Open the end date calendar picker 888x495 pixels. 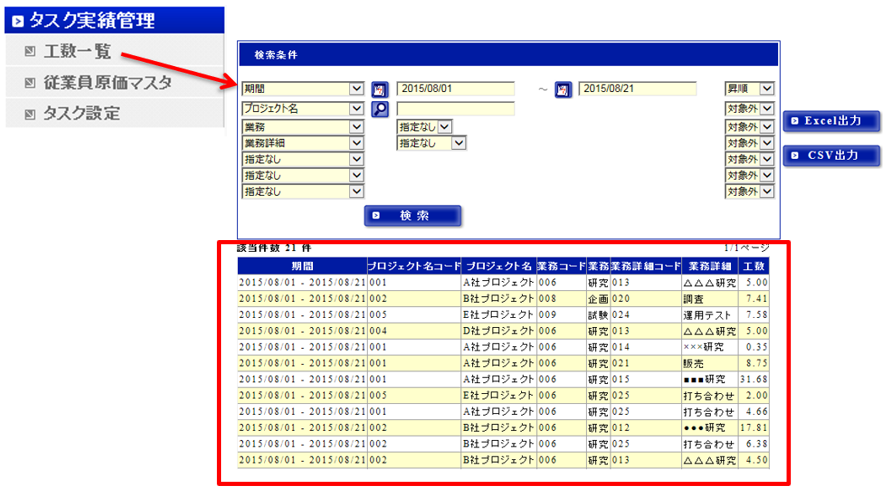(562, 89)
